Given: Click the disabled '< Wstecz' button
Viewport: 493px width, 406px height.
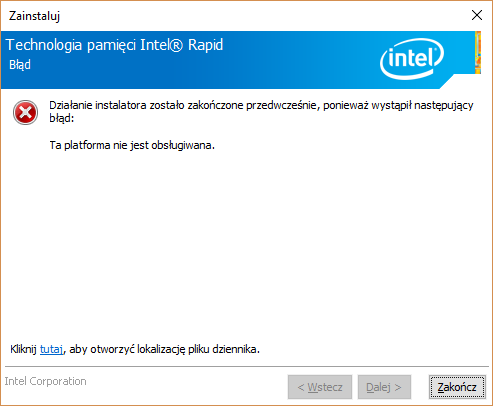Looking at the screenshot, I should (x=320, y=387).
